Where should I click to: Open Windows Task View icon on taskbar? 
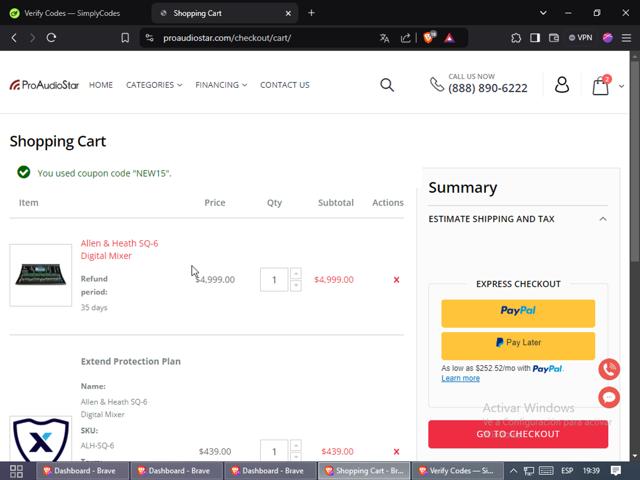(x=16, y=471)
